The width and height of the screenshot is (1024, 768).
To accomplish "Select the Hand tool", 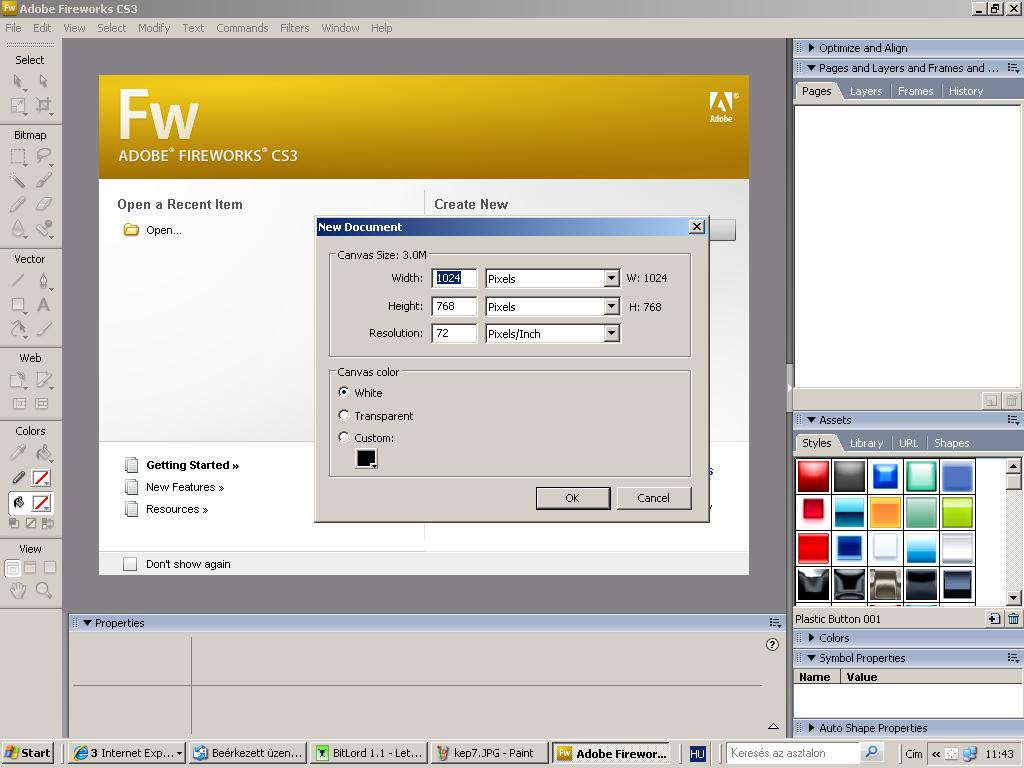I will click(18, 590).
